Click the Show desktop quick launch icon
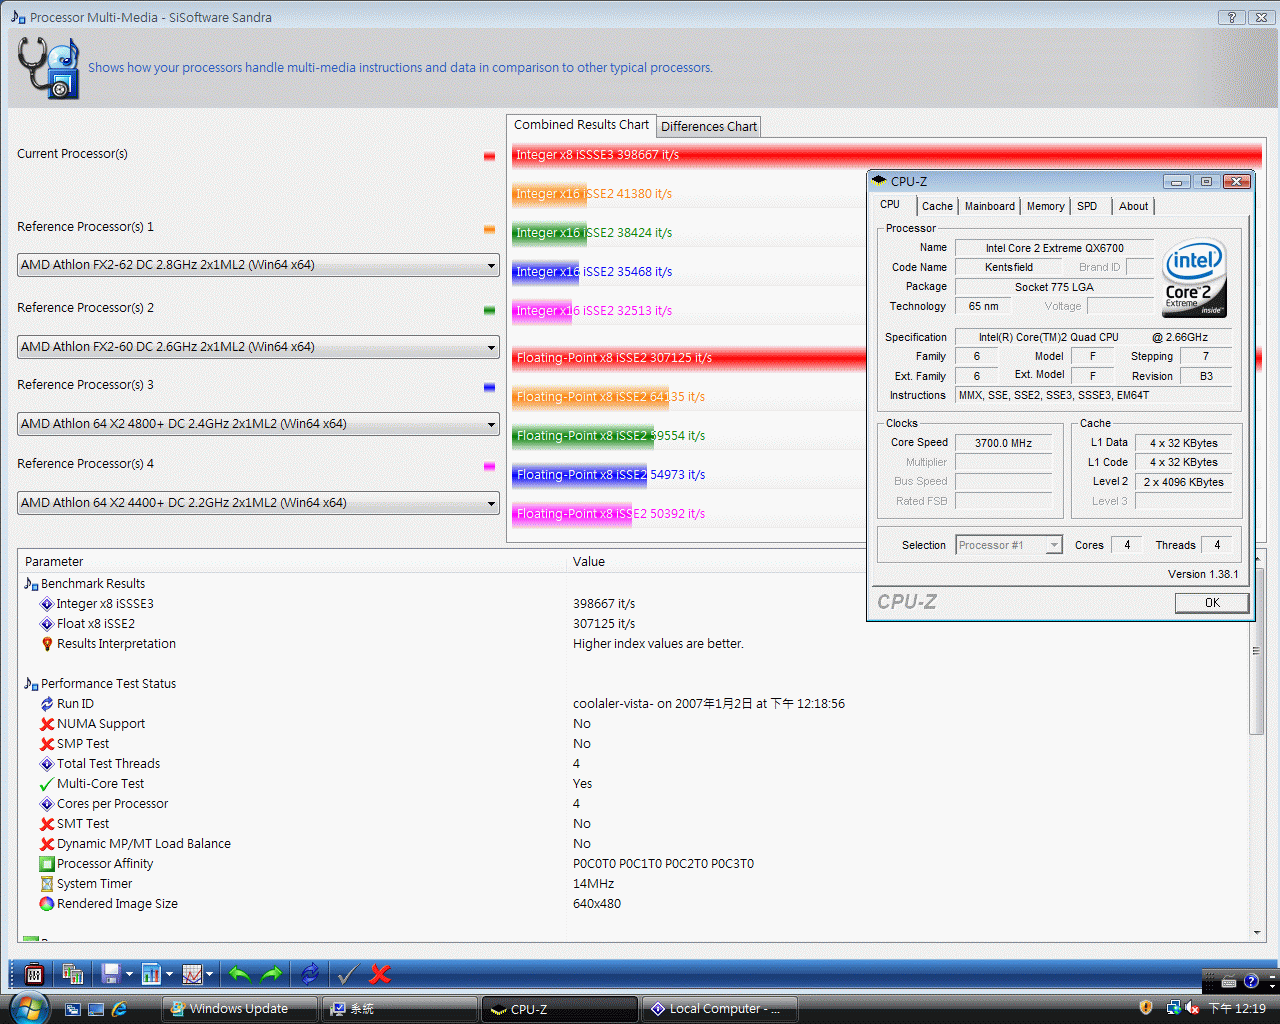The height and width of the screenshot is (1024, 1280). 96,1009
